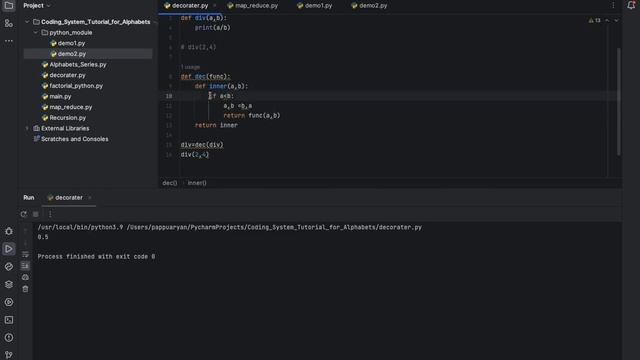The width and height of the screenshot is (640, 360).
Task: Clear Run console with trash icon
Action: click(25, 289)
